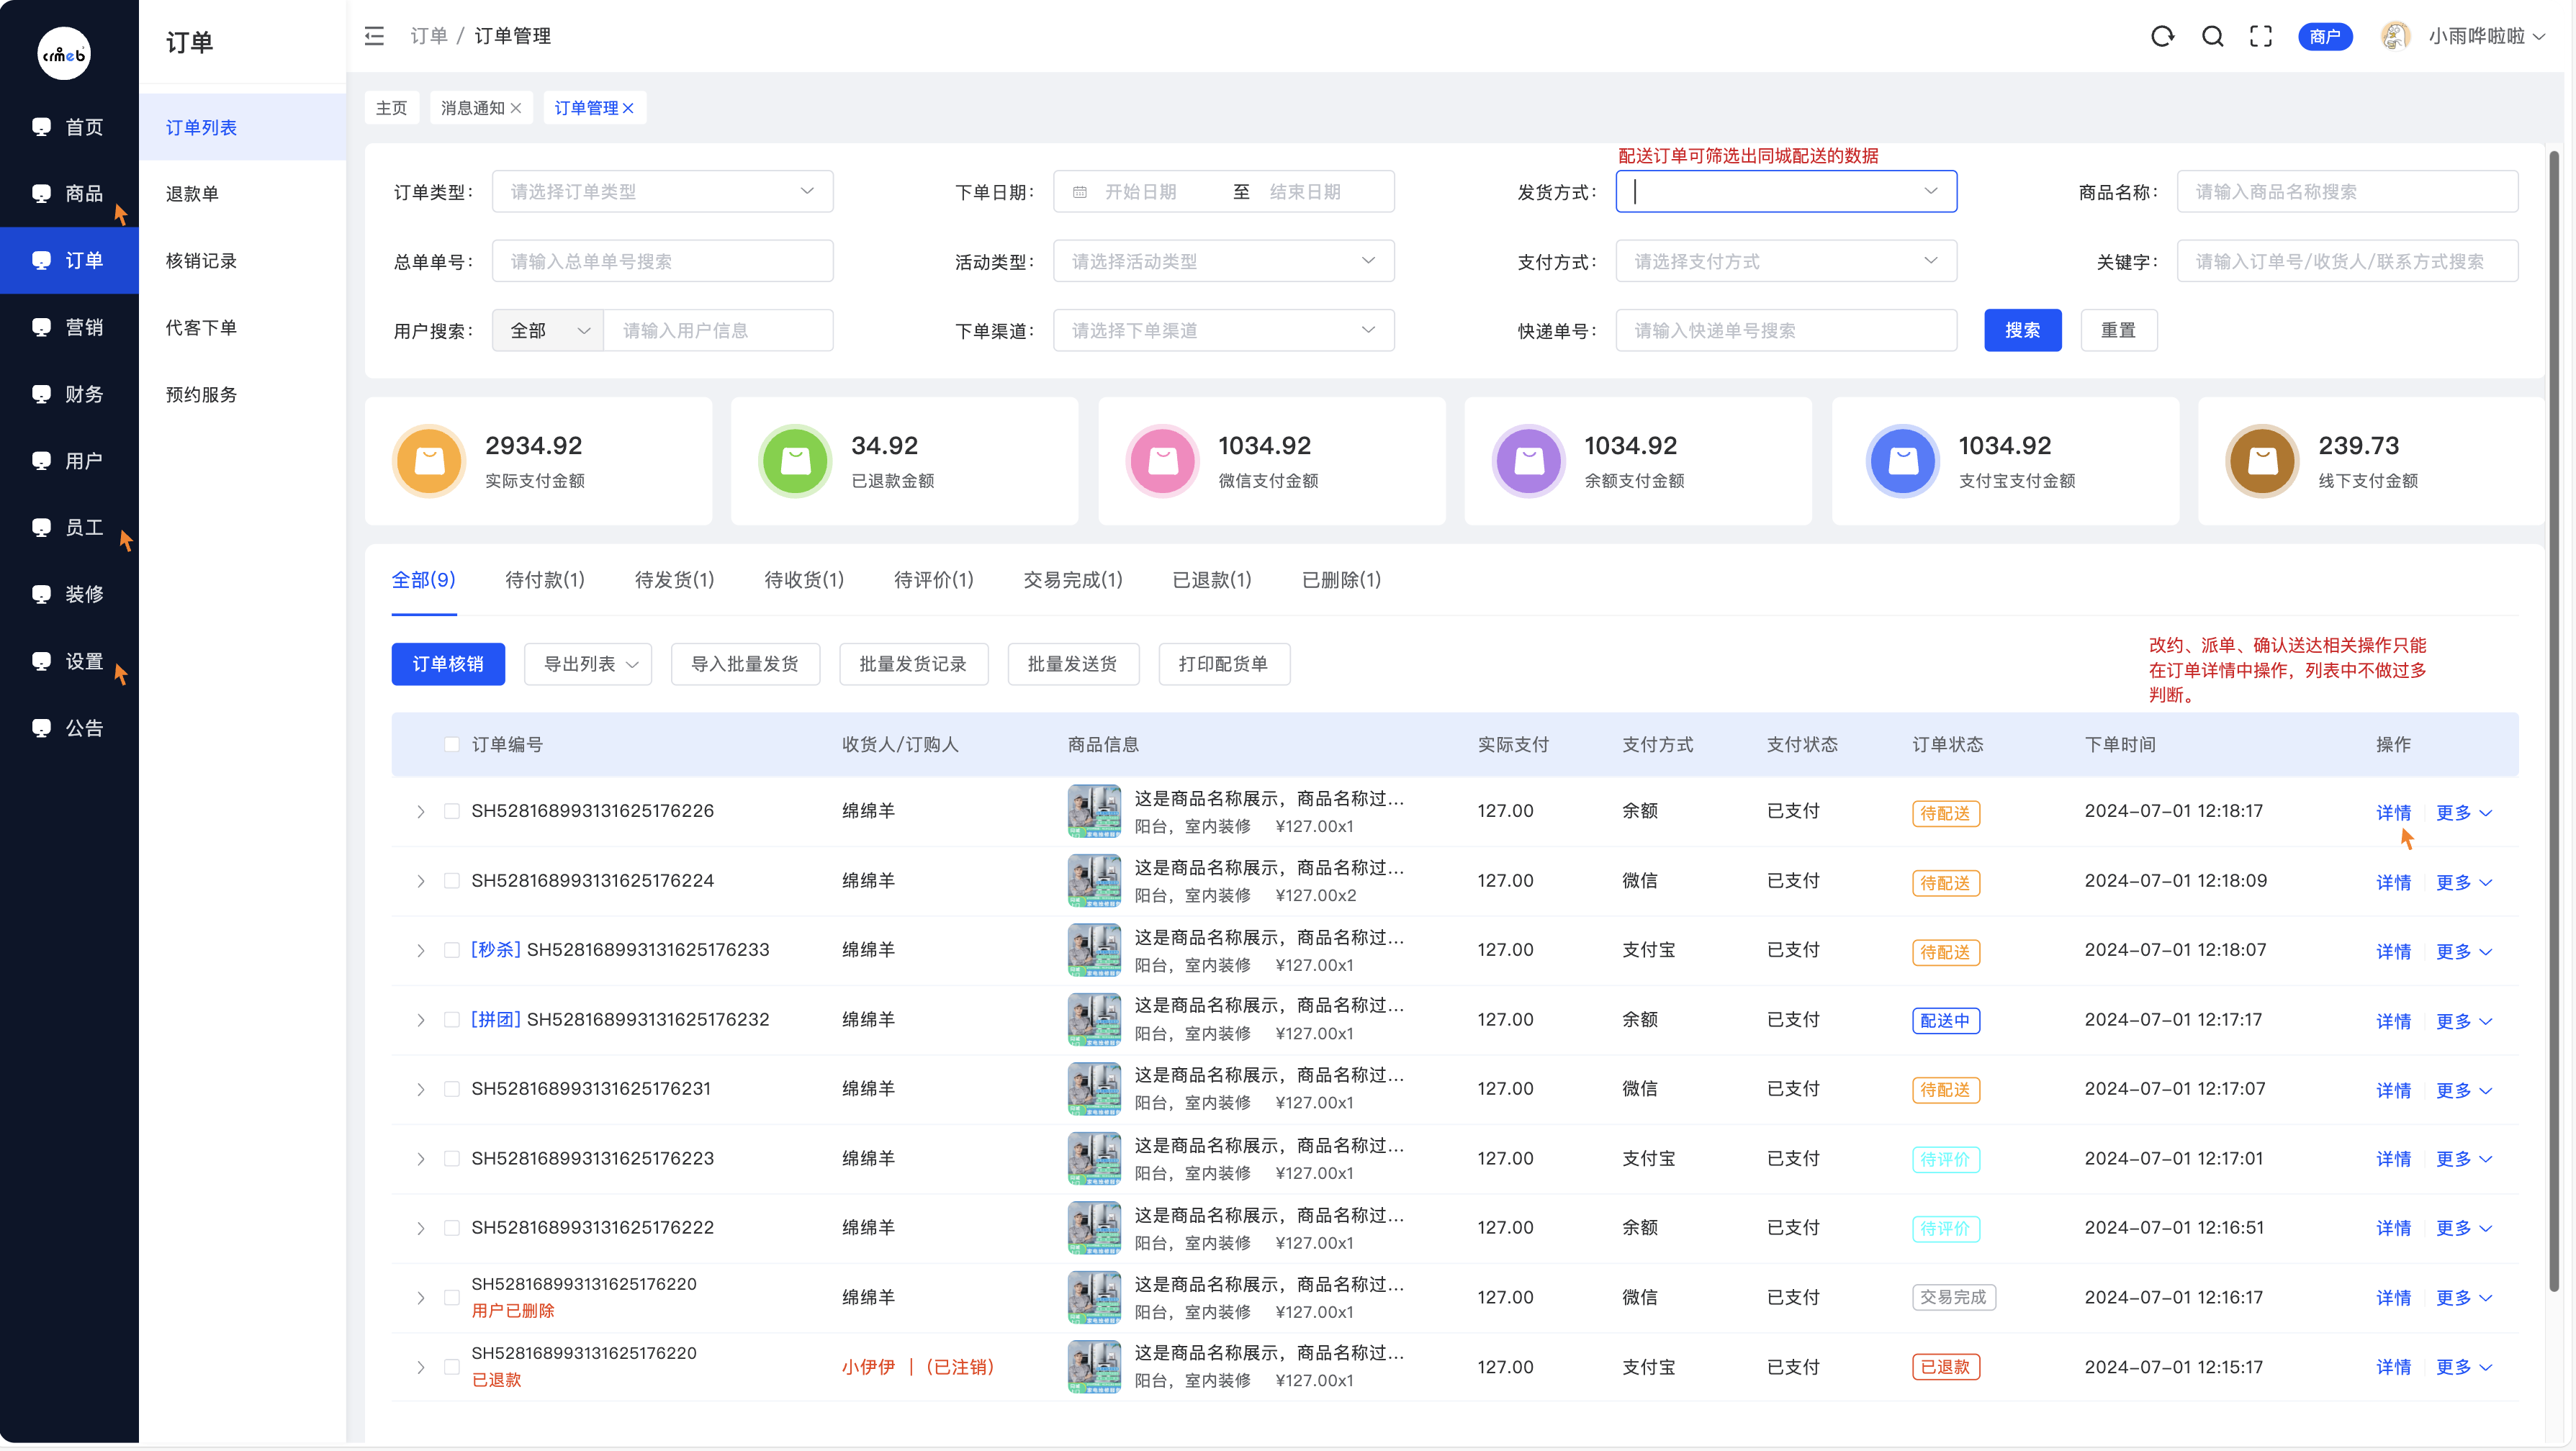
Task: Switch to the 已退款(1) tab
Action: [x=1212, y=580]
